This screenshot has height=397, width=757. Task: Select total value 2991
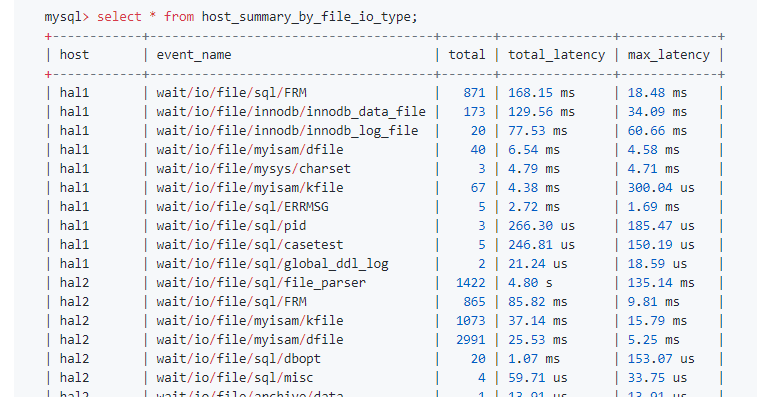(x=471, y=340)
